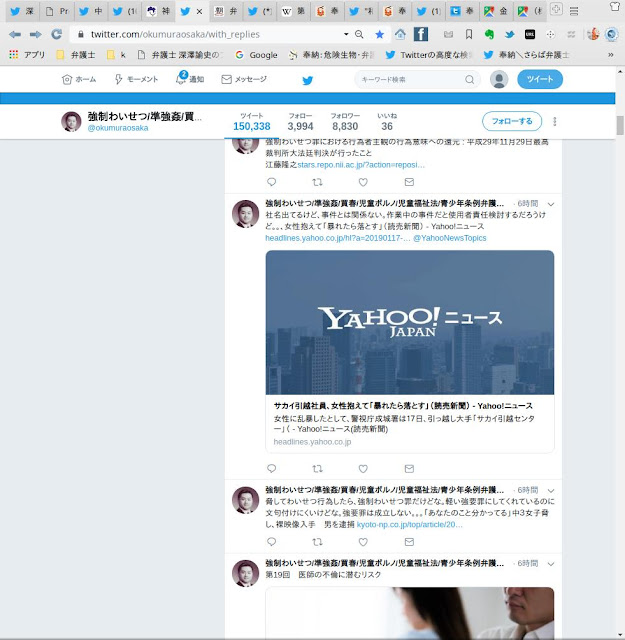Click the Evernote elephant extension icon
Screen dimensions: 625x640
click(x=489, y=34)
